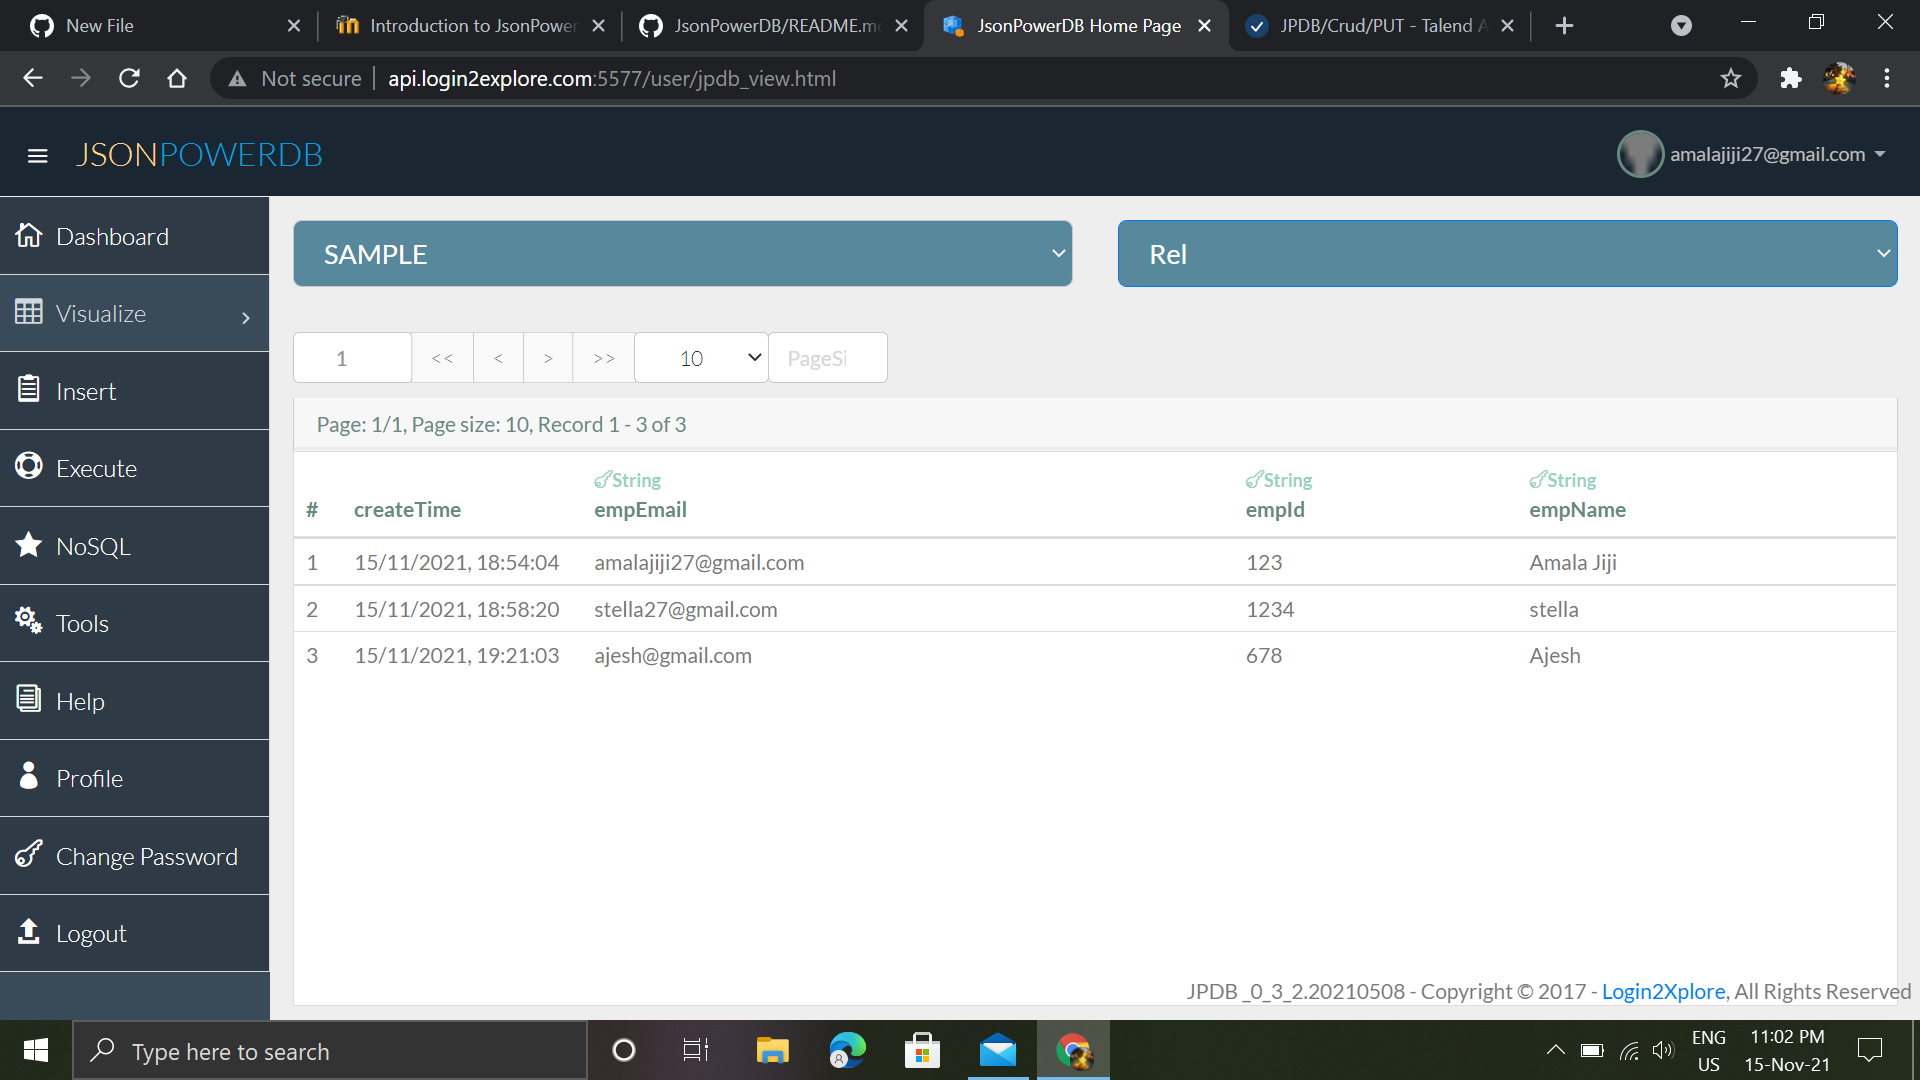Open the NoSQL section

pos(93,546)
